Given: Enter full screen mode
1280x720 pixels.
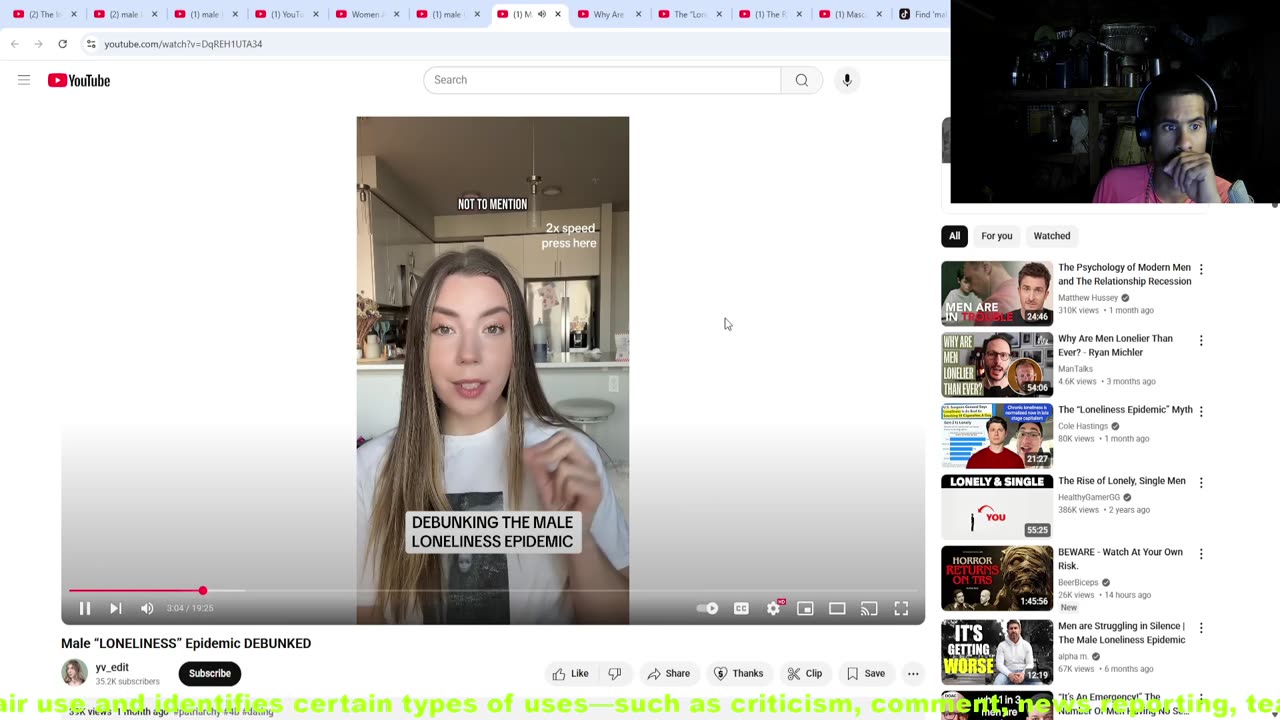Looking at the screenshot, I should tap(901, 608).
